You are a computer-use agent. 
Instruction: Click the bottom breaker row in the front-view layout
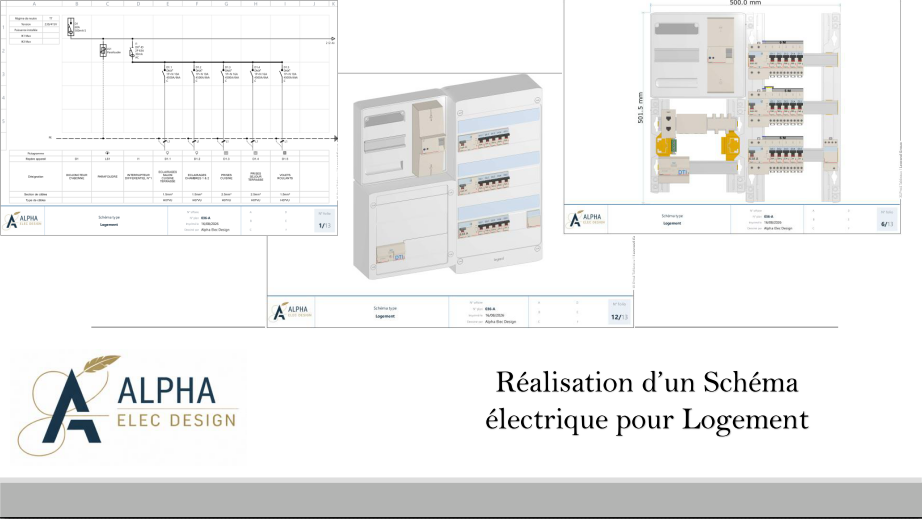(776, 155)
